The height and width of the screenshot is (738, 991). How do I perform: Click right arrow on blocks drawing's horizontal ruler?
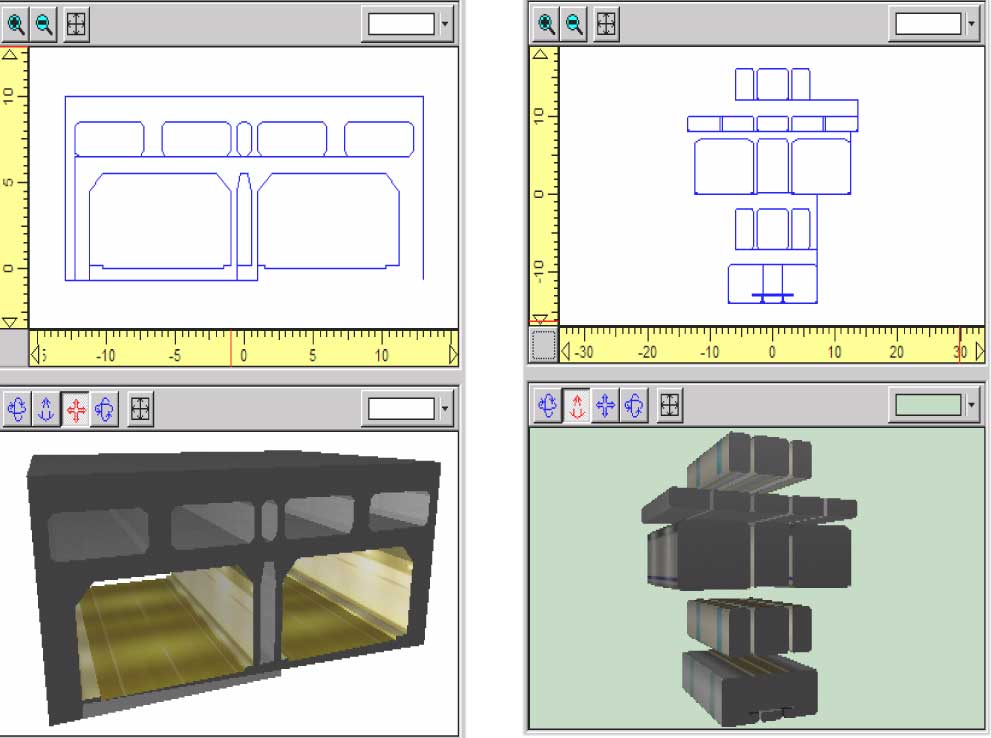tap(979, 351)
